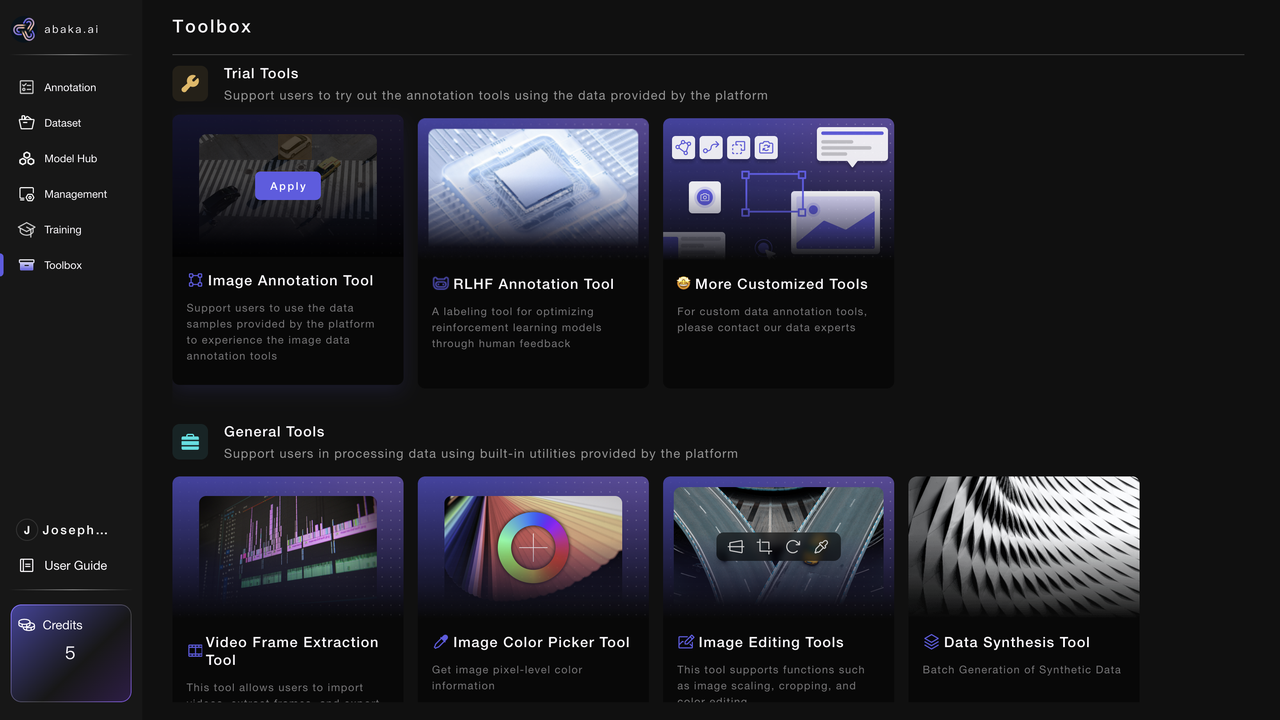The width and height of the screenshot is (1280, 720).
Task: Click 'Get image pixel-level color information' text
Action: tap(507, 678)
